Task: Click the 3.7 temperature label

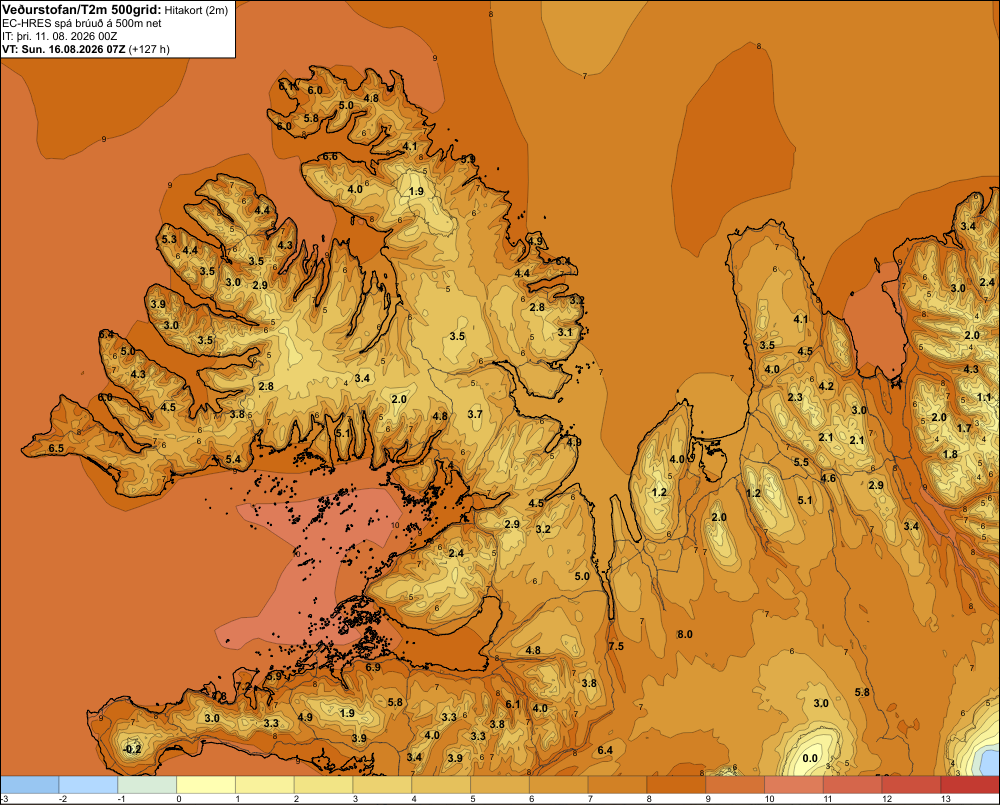Action: (x=475, y=414)
